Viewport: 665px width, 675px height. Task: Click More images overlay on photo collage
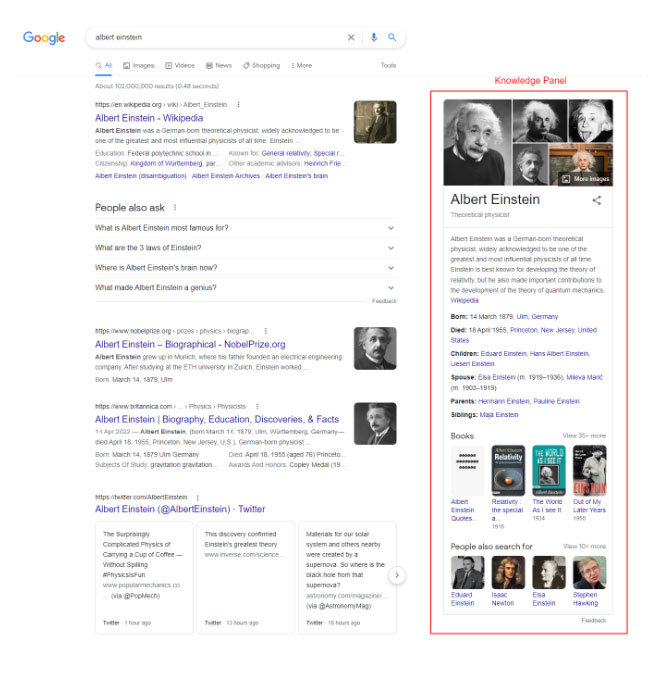pos(586,179)
